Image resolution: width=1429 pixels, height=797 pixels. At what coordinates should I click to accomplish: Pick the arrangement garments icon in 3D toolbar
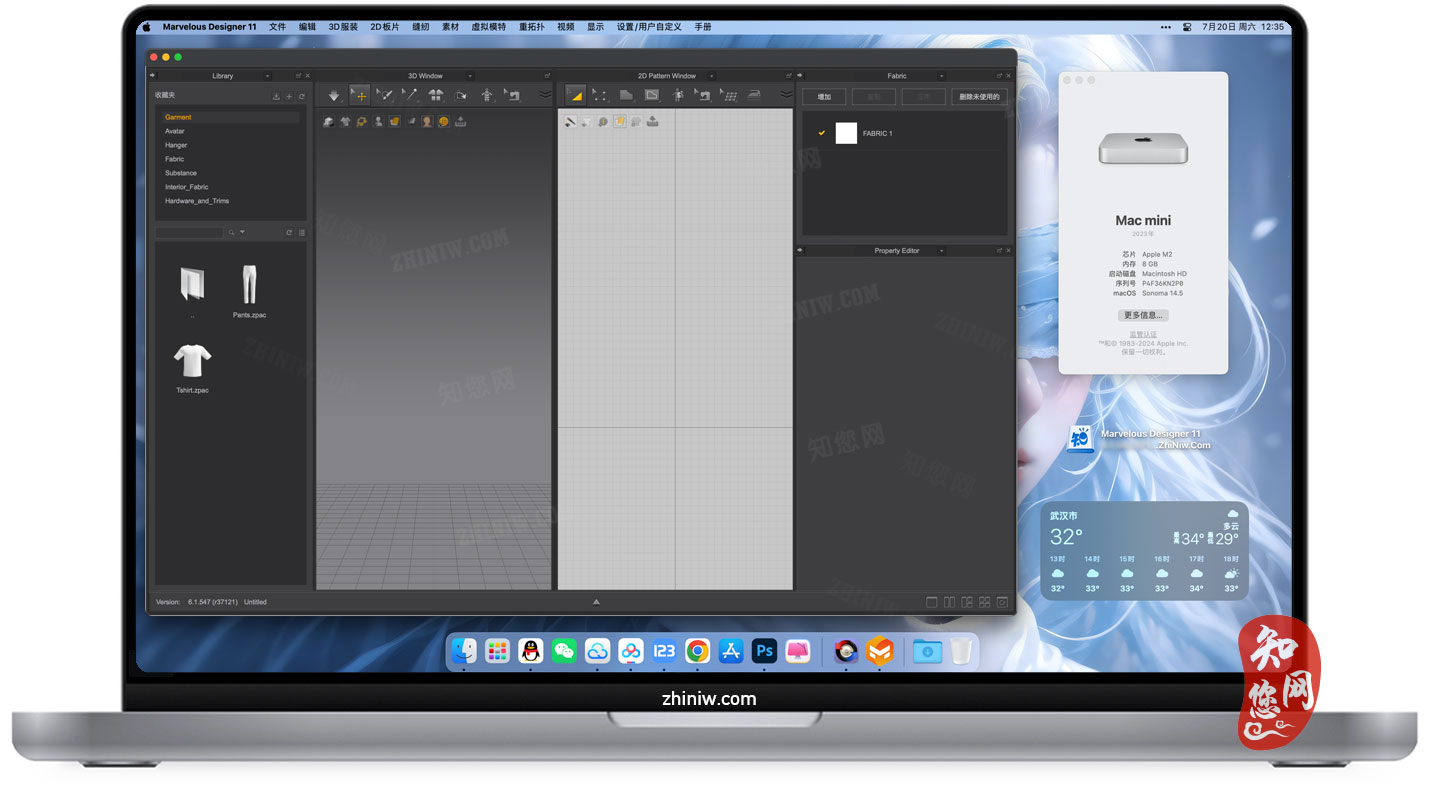click(x=435, y=95)
